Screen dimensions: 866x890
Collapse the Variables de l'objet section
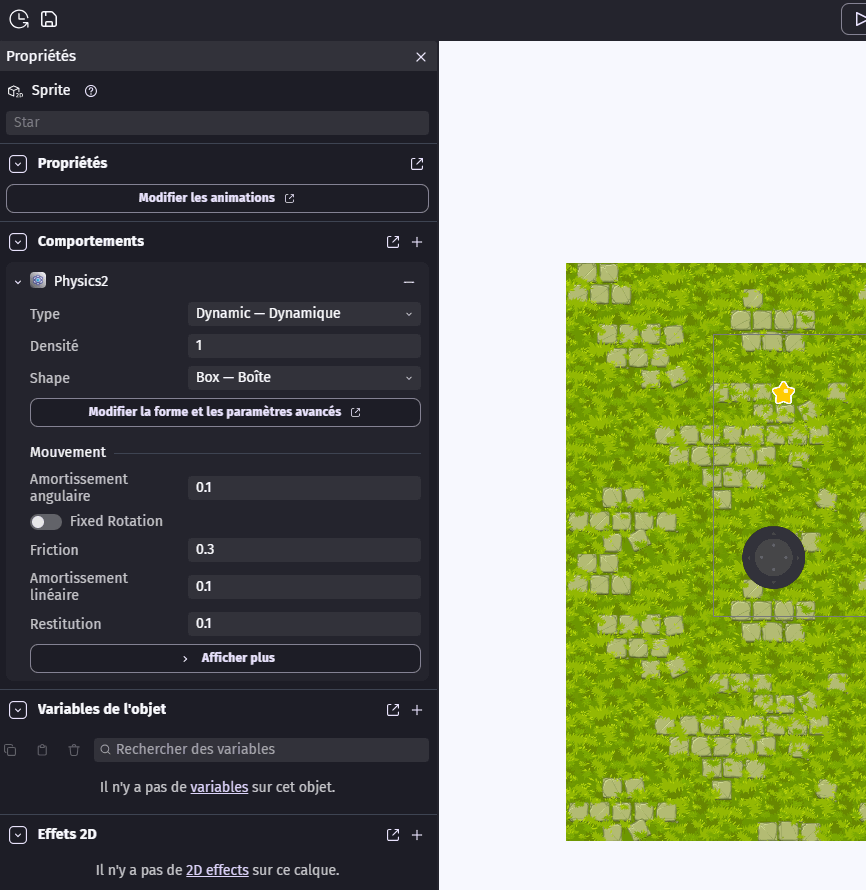[x=18, y=709]
